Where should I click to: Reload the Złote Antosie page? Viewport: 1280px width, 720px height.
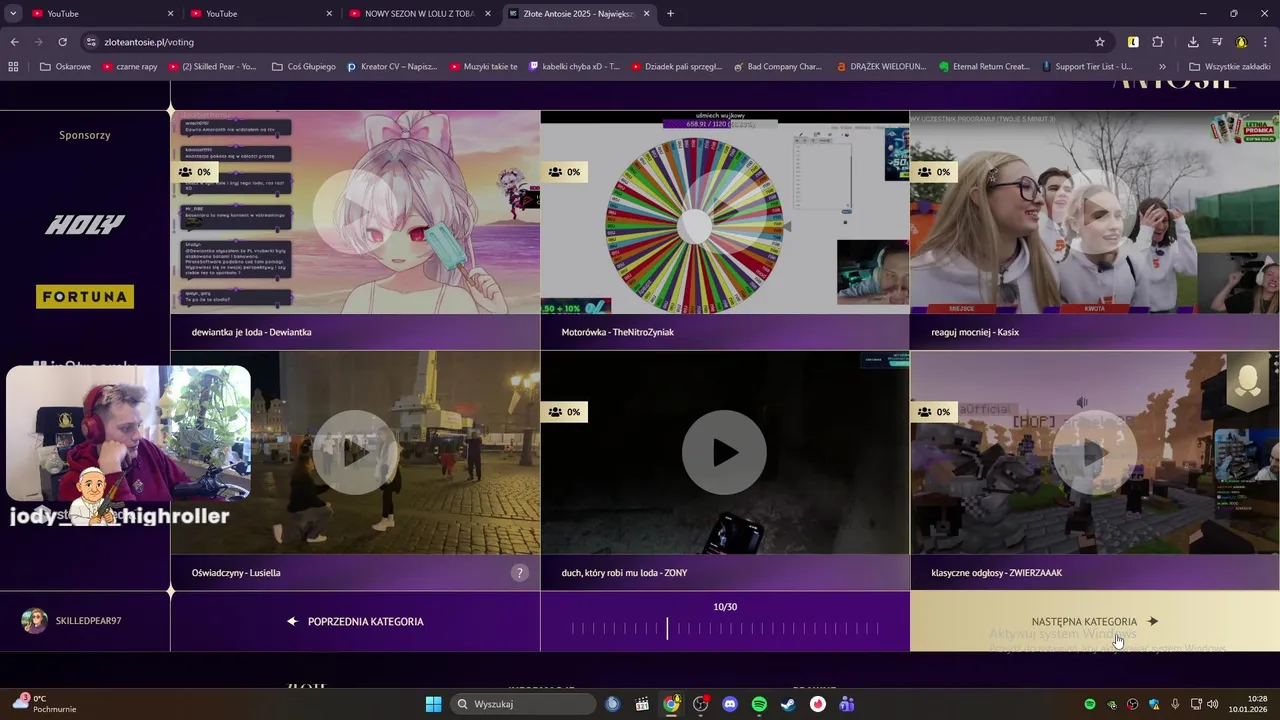click(62, 42)
